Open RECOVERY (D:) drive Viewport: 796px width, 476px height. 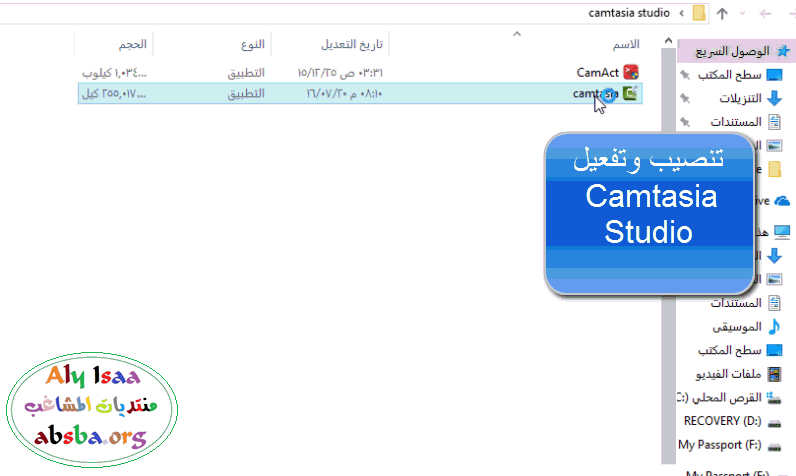click(x=720, y=420)
